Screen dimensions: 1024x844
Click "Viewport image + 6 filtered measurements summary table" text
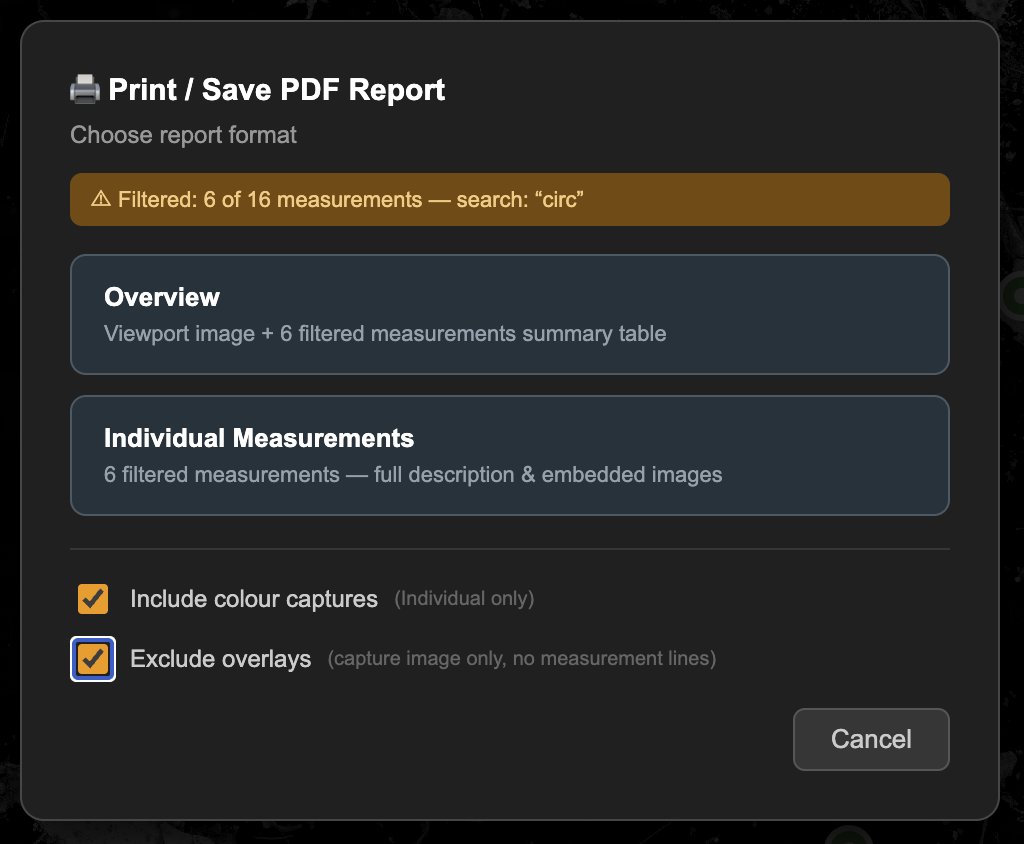[385, 334]
